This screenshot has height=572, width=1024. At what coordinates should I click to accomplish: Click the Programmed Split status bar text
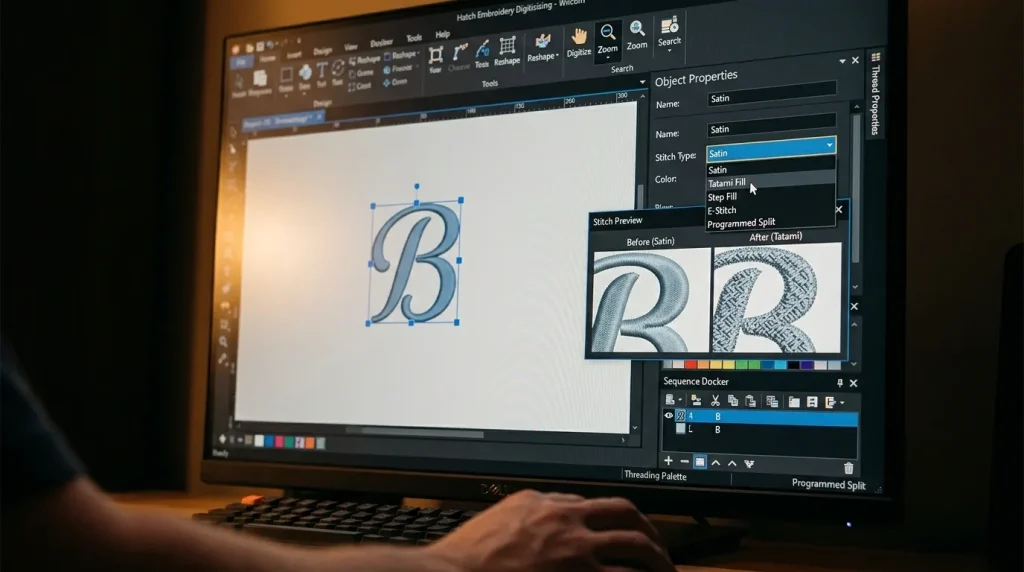[x=828, y=484]
